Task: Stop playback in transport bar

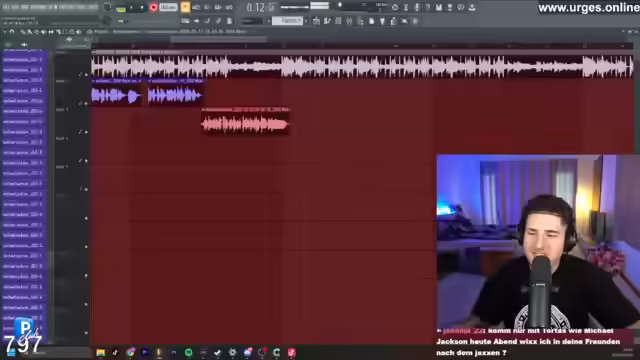Action: (x=142, y=8)
